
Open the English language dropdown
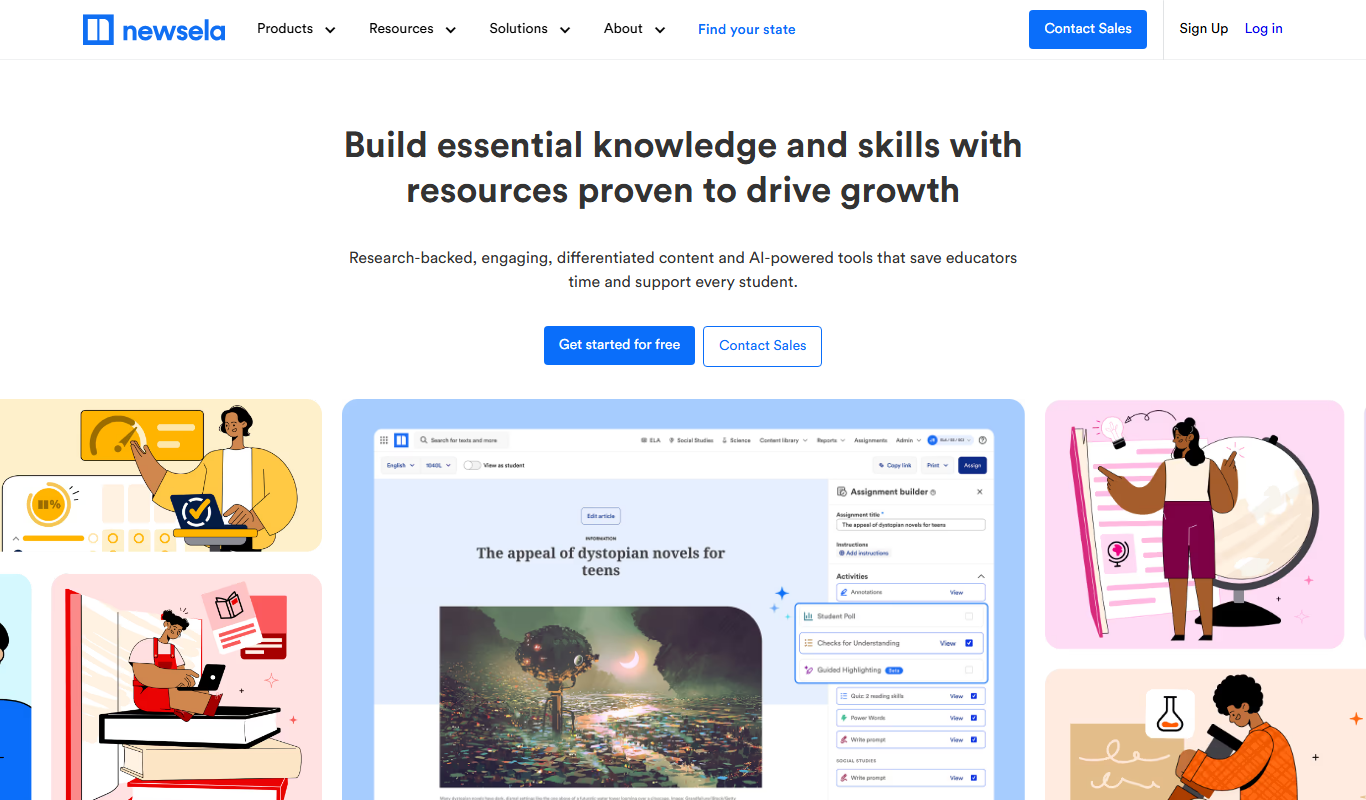coord(400,465)
